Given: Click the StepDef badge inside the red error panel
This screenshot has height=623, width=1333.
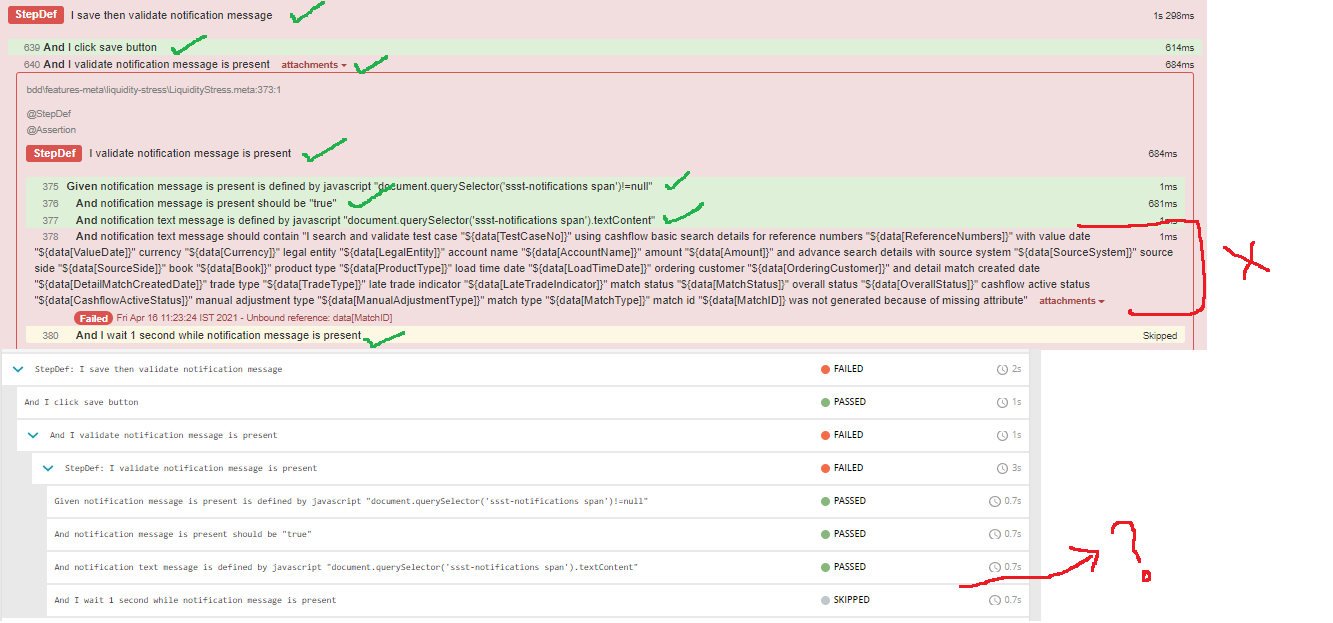Looking at the screenshot, I should click(53, 153).
